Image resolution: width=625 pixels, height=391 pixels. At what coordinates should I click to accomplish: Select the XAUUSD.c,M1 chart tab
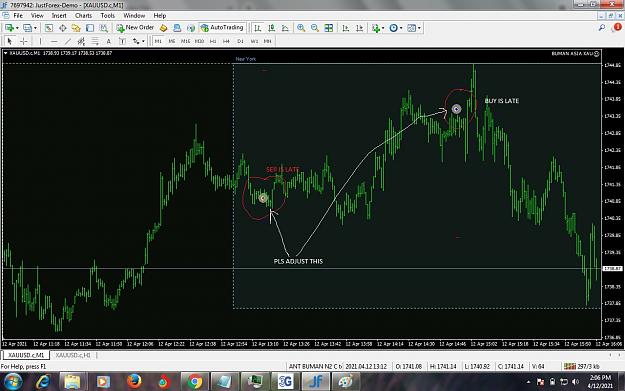click(26, 355)
